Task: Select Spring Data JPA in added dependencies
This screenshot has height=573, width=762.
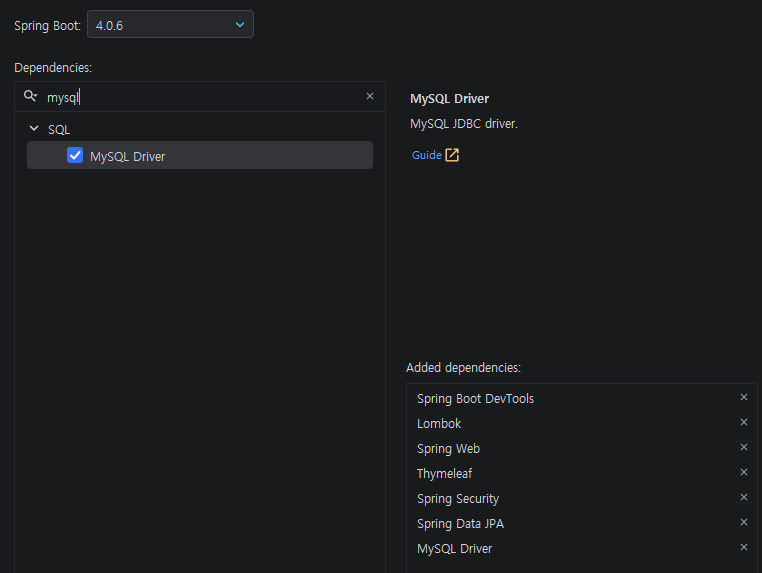Action: pyautogui.click(x=460, y=524)
